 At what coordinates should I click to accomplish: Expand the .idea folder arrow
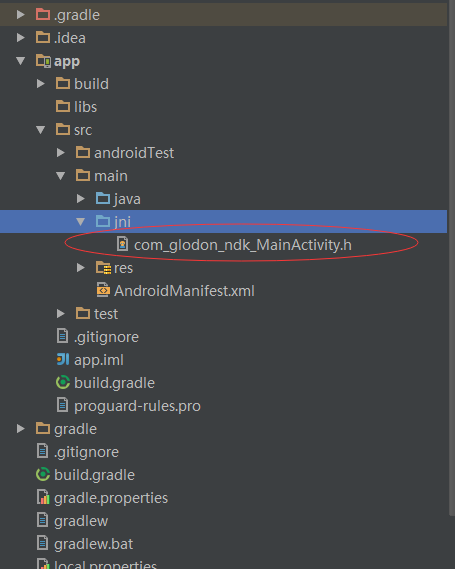point(21,37)
